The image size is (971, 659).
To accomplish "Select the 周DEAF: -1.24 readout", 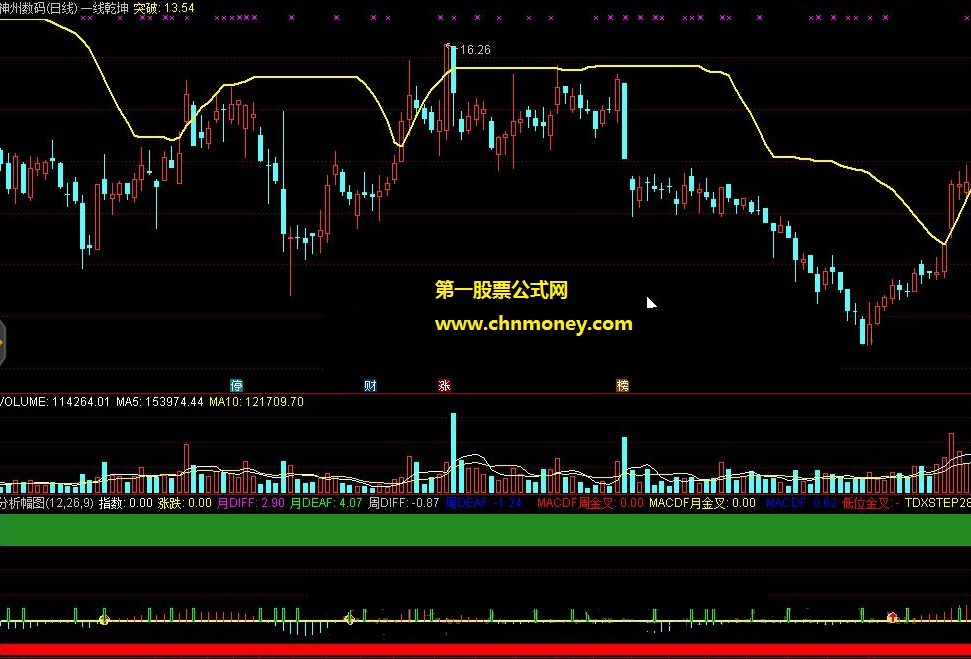I will click(x=484, y=503).
